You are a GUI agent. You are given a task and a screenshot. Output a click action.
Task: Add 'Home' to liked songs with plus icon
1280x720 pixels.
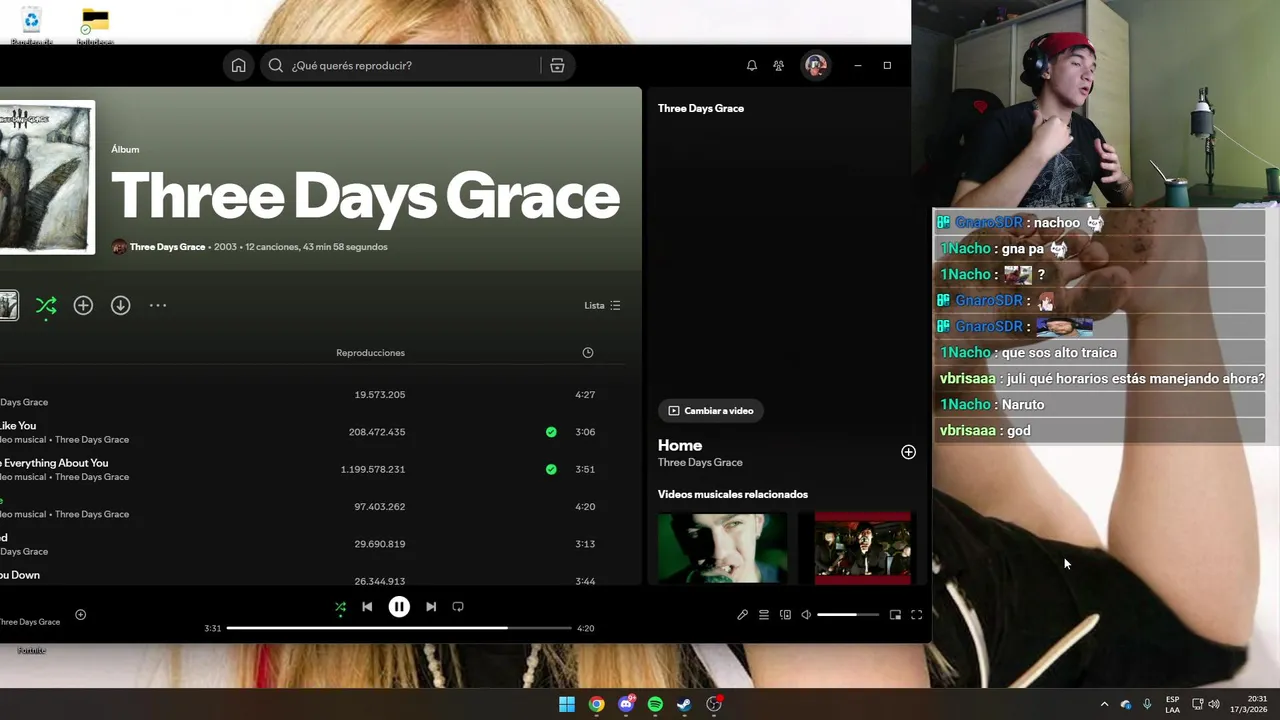click(908, 452)
